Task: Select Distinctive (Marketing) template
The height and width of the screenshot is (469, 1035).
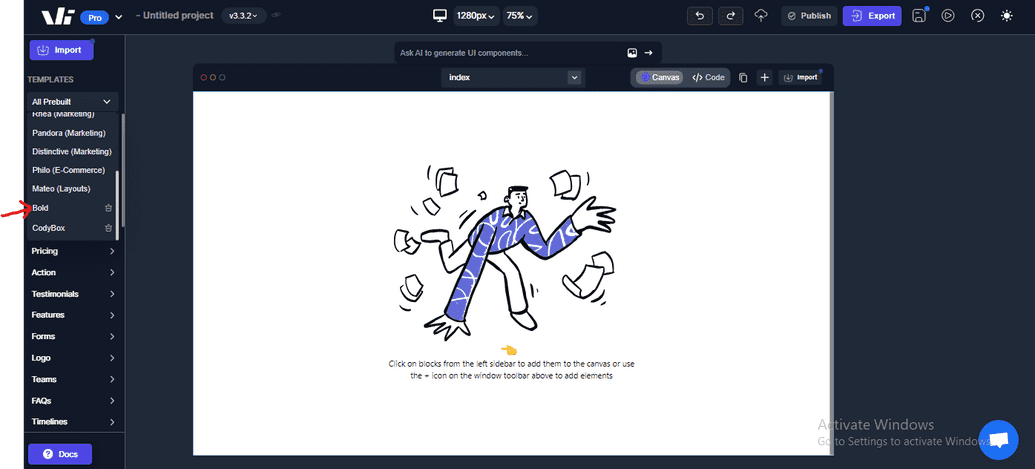Action: click(x=72, y=152)
